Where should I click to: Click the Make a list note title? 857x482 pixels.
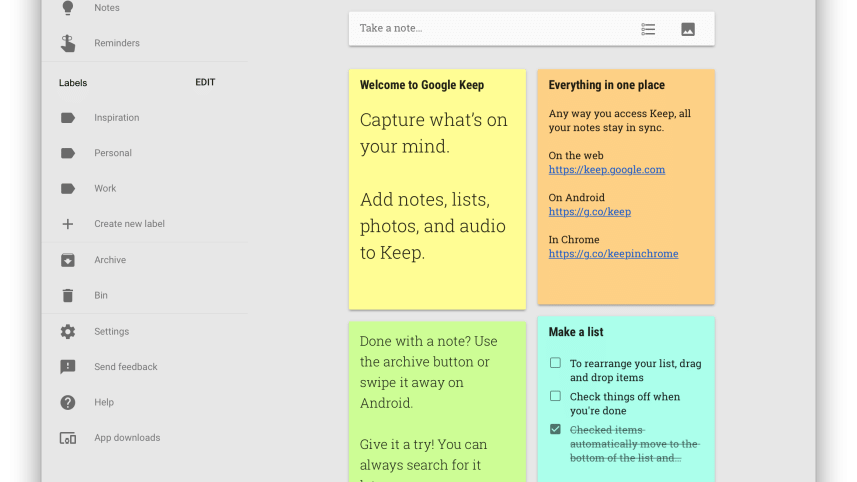point(576,332)
